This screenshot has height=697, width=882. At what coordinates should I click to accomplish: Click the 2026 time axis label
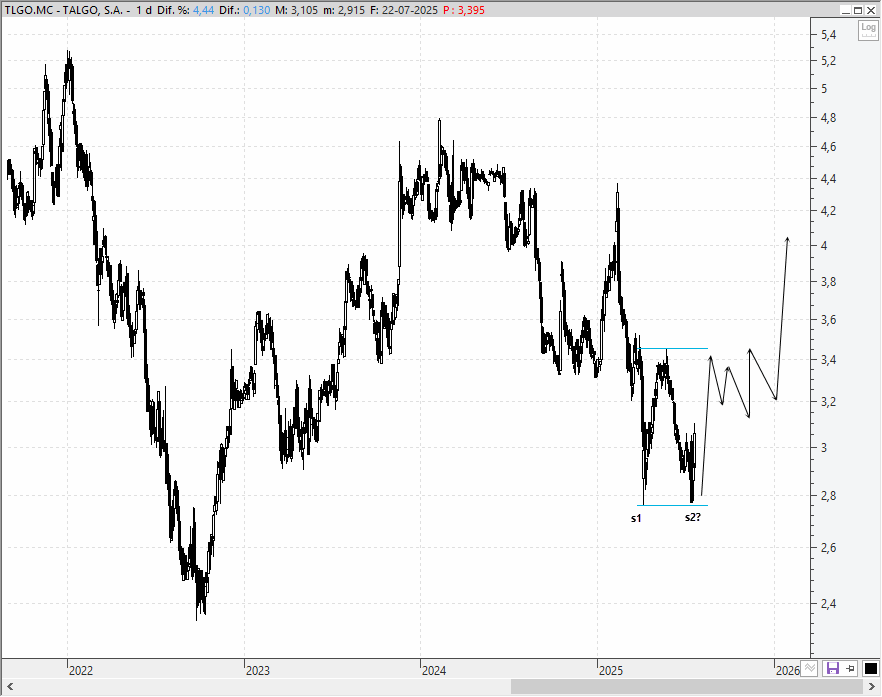(x=788, y=671)
